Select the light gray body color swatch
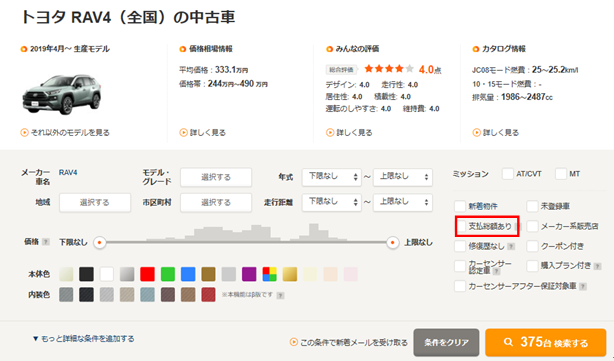The width and height of the screenshot is (614, 361). [x=229, y=274]
